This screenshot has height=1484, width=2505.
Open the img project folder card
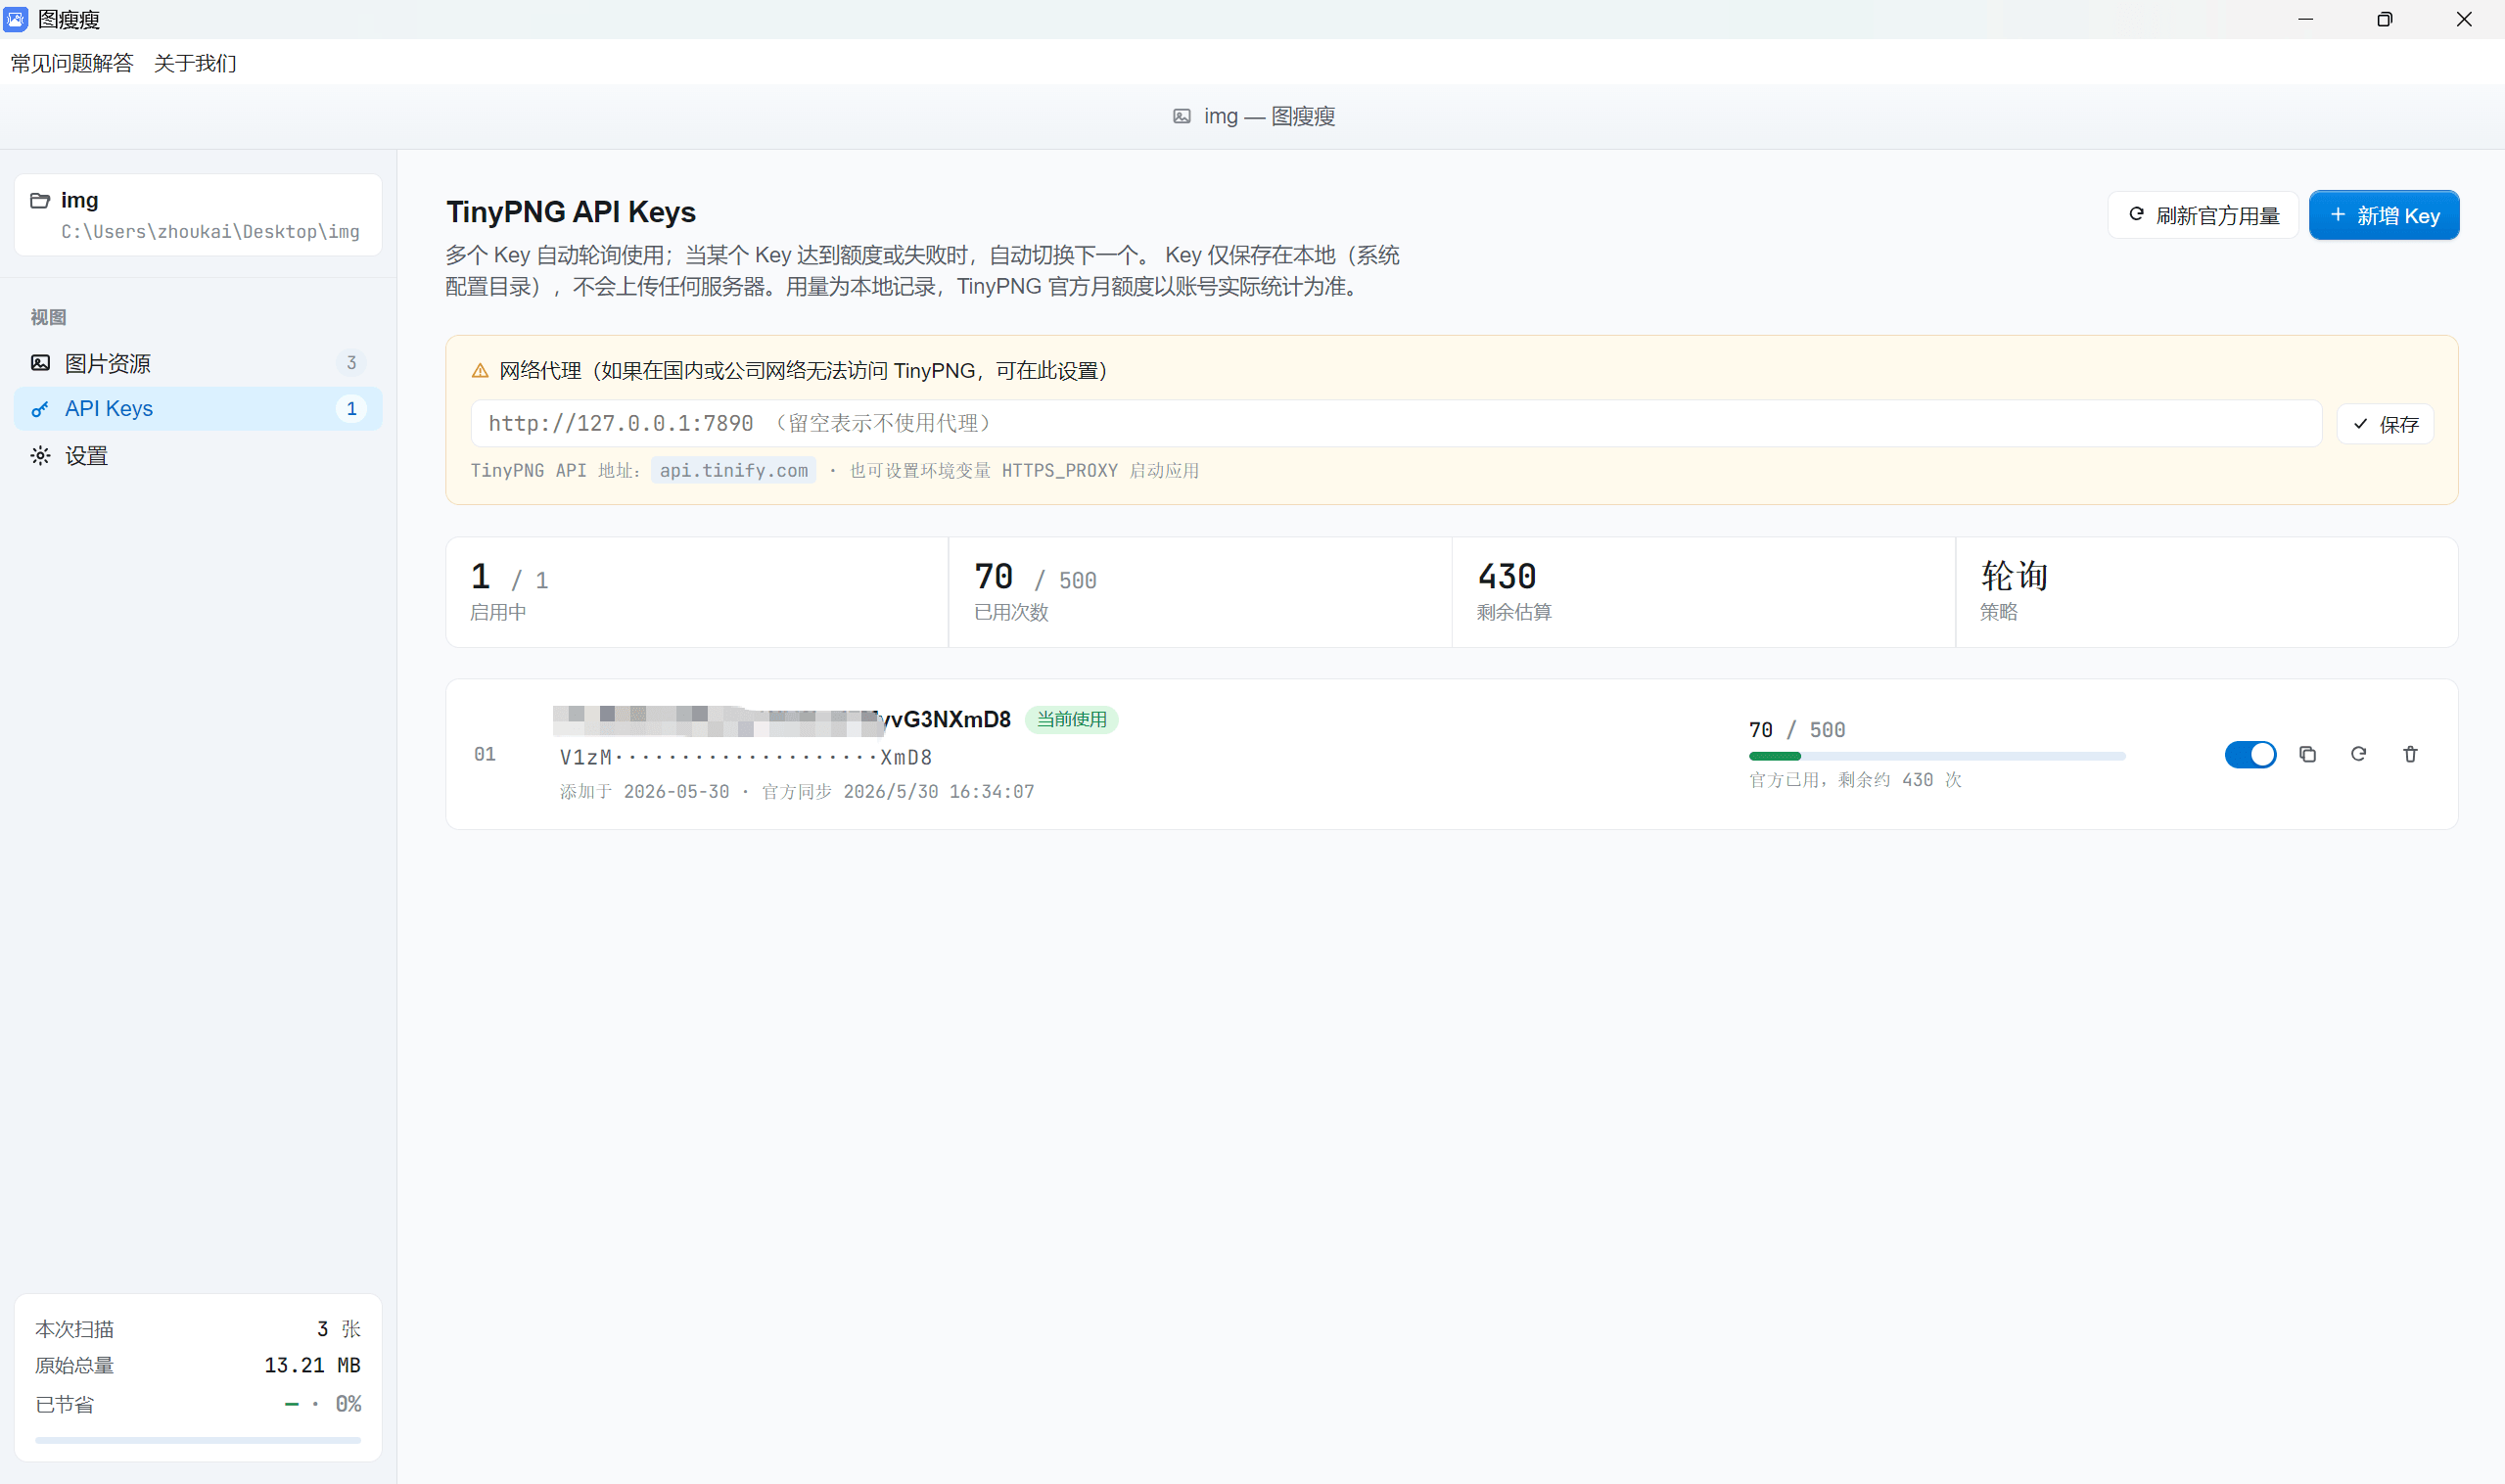click(x=198, y=215)
